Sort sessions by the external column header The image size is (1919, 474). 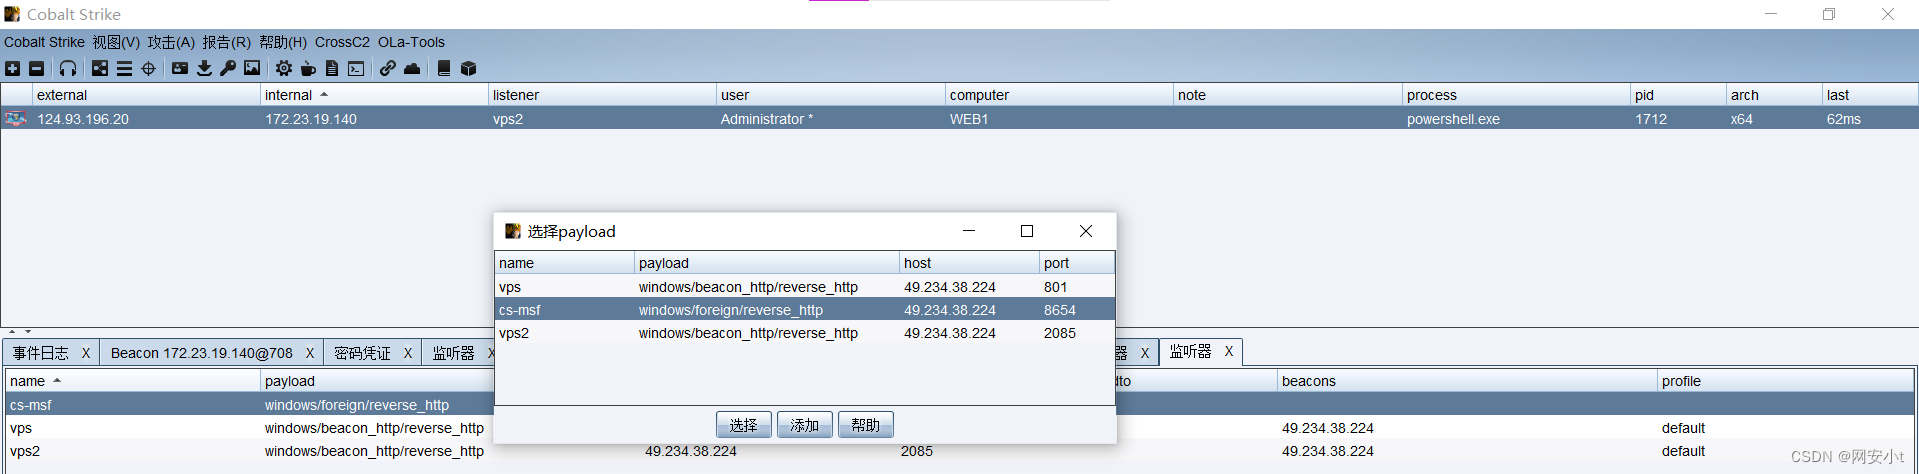[146, 95]
